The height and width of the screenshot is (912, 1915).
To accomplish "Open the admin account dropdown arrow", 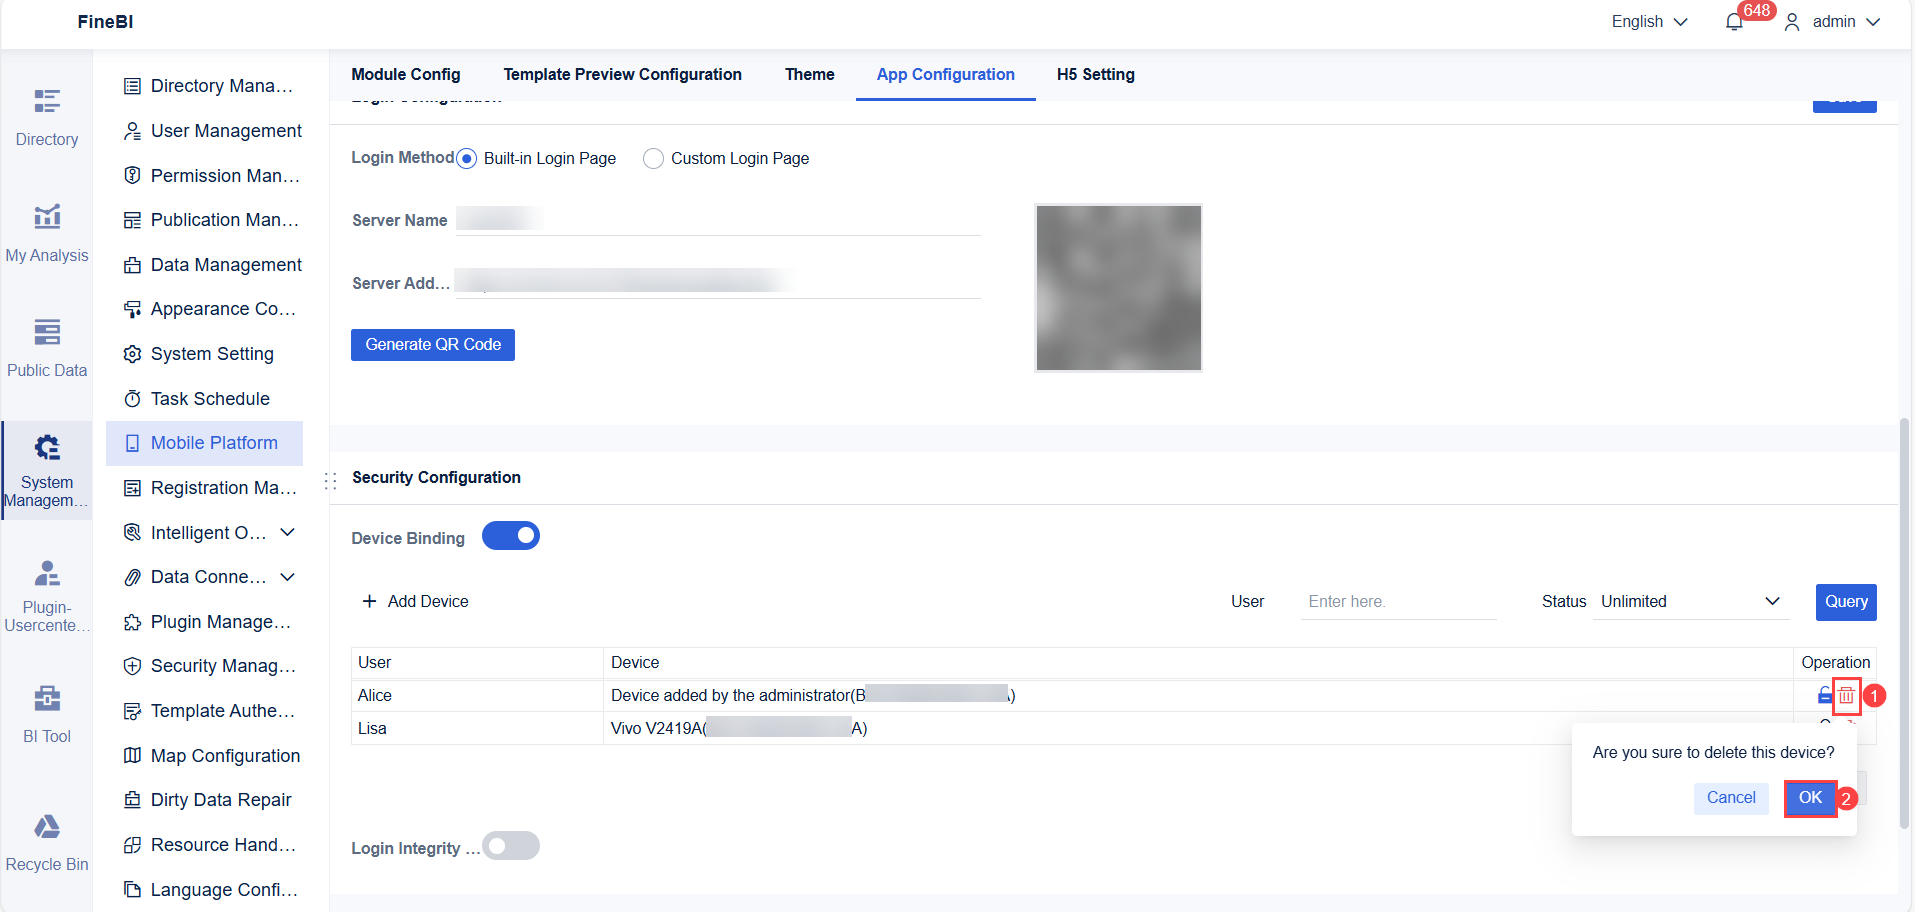I will click(x=1873, y=22).
